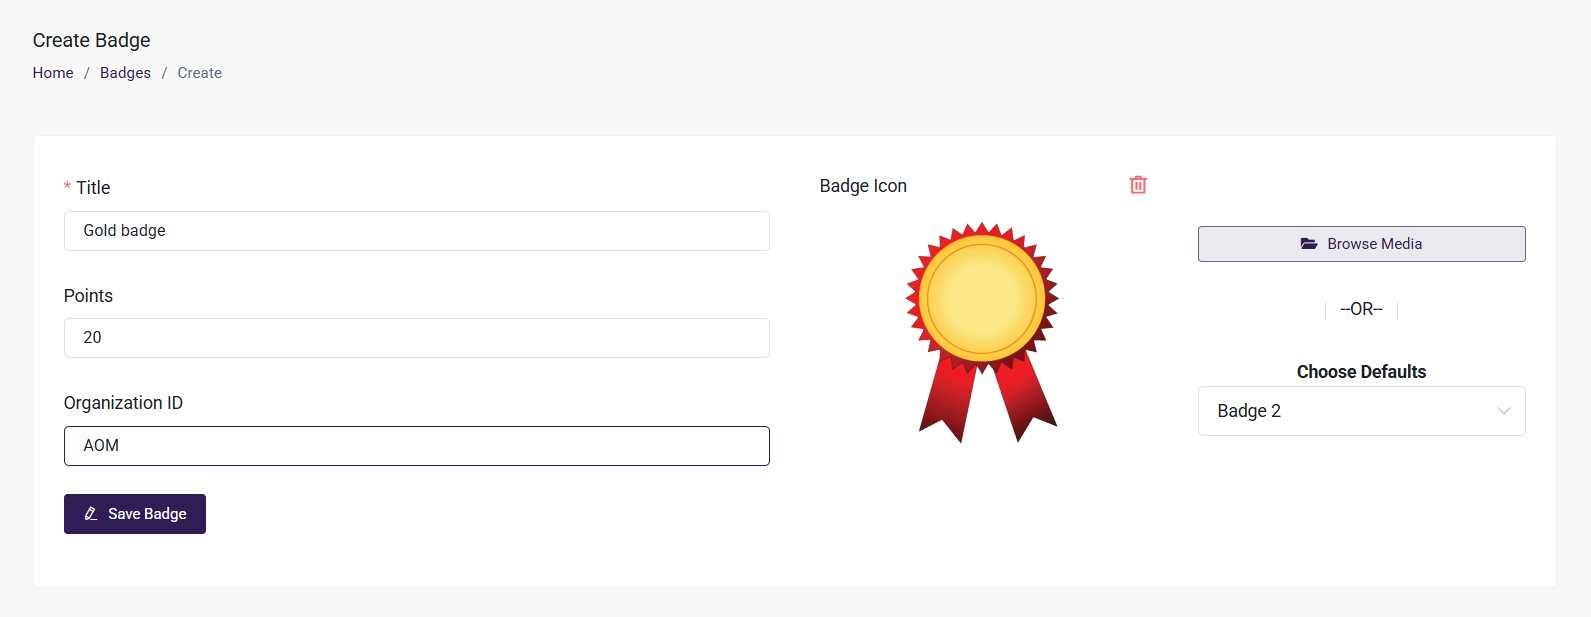
Task: Focus the Title field containing Gold badge
Action: pos(416,231)
